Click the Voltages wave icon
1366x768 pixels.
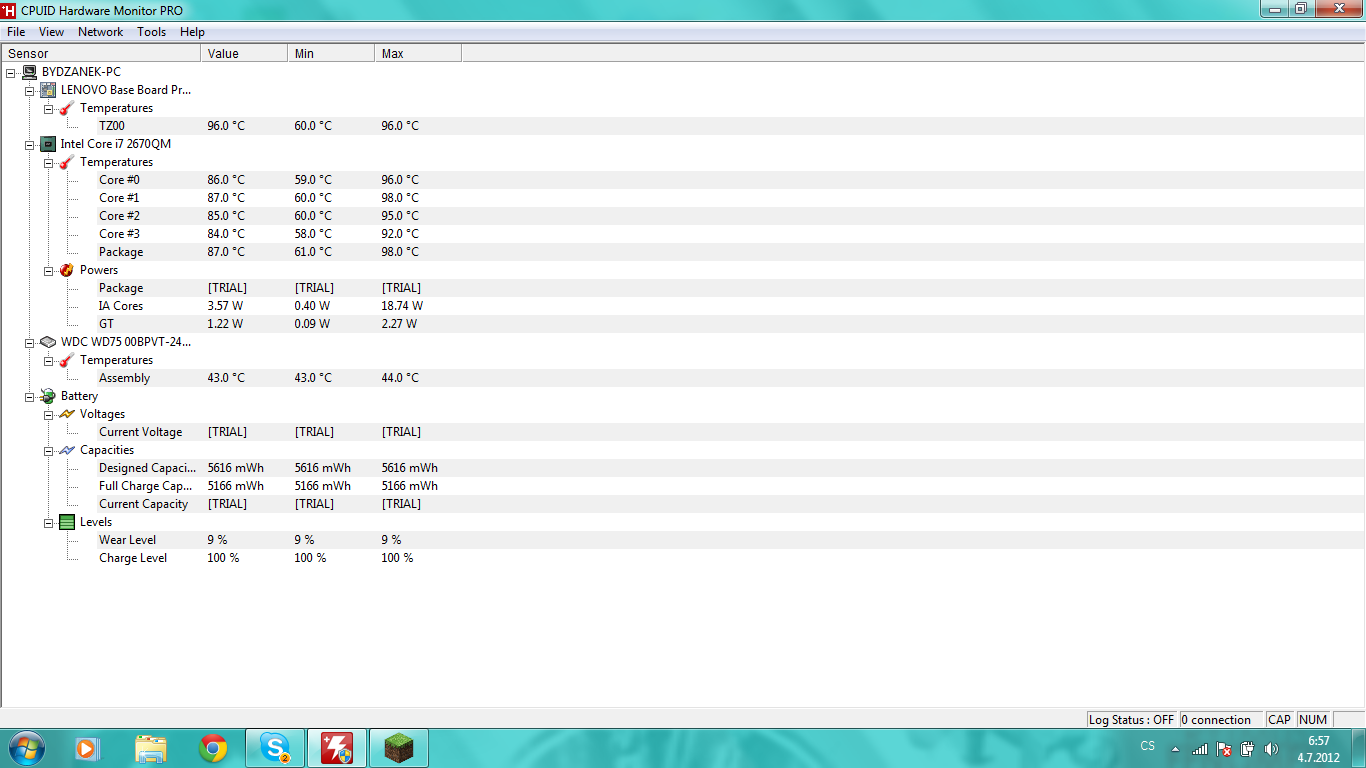click(x=67, y=414)
